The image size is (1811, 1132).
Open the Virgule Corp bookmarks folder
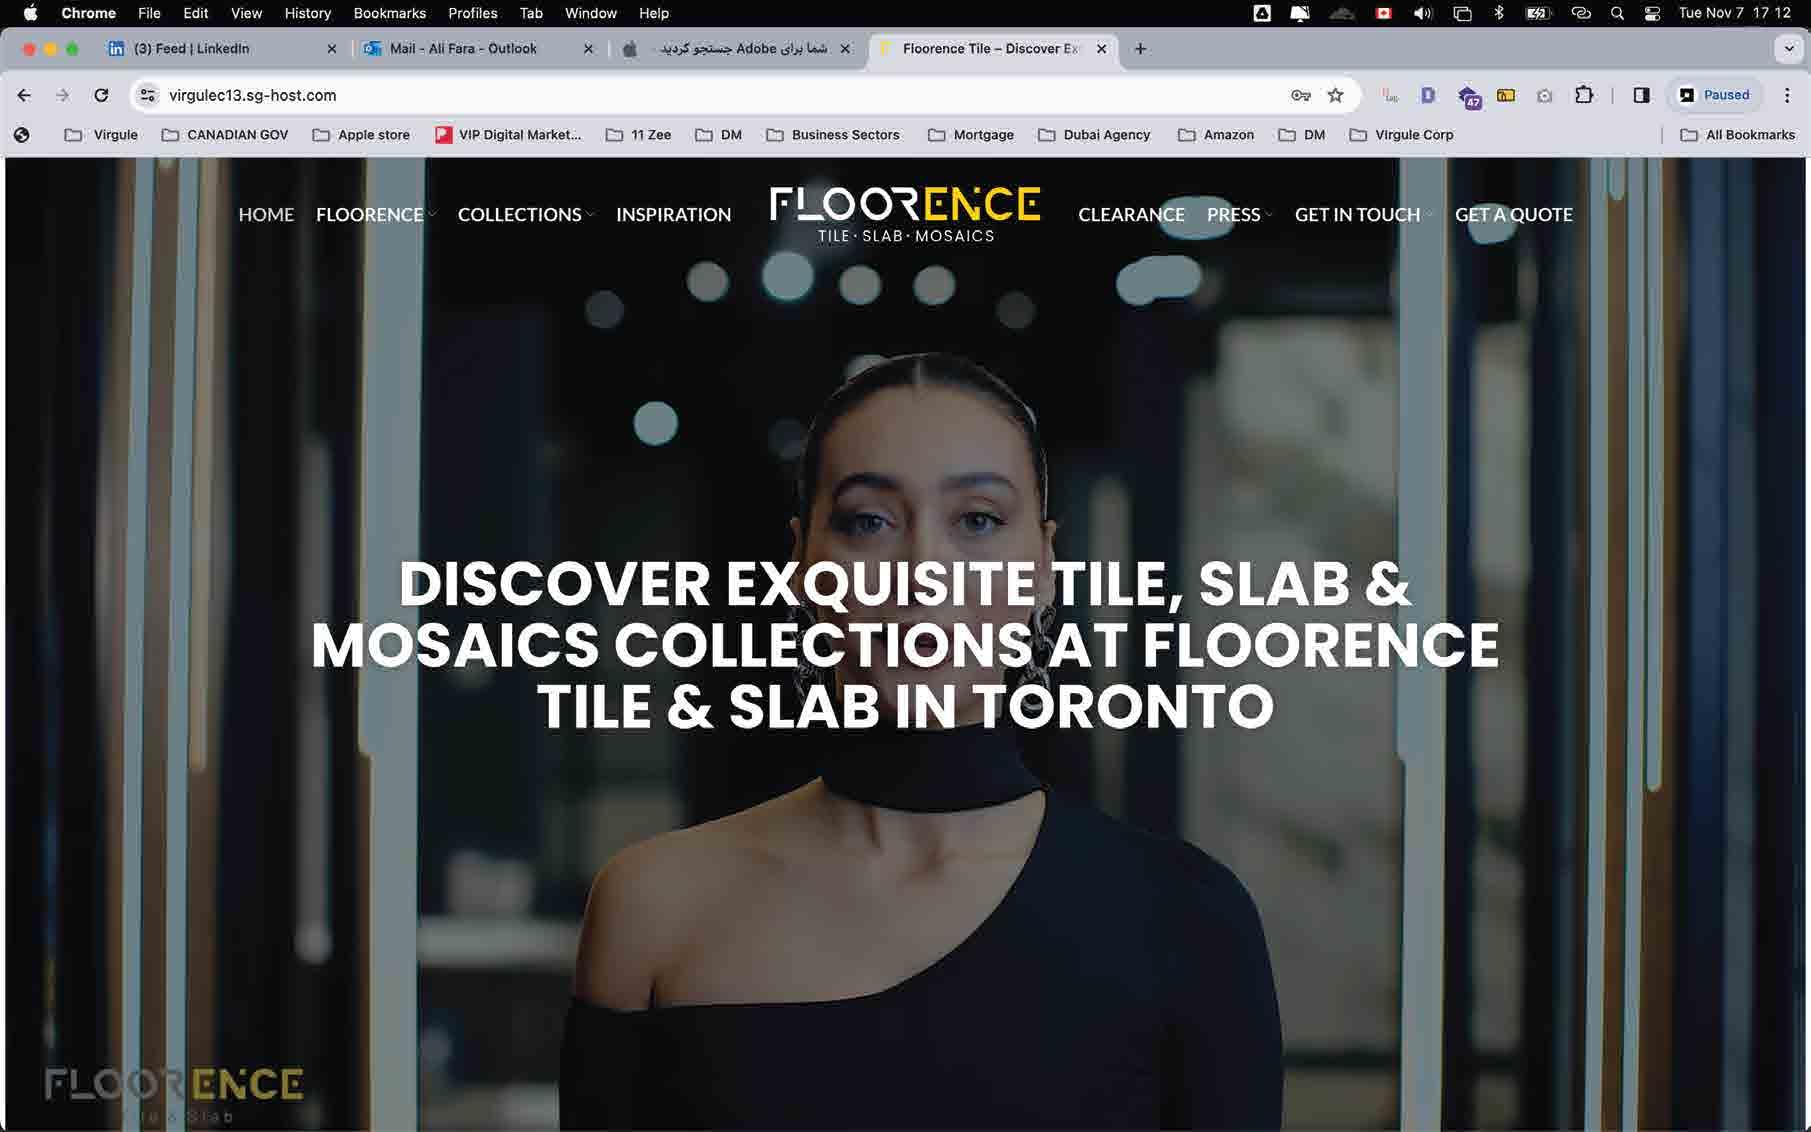point(1401,135)
